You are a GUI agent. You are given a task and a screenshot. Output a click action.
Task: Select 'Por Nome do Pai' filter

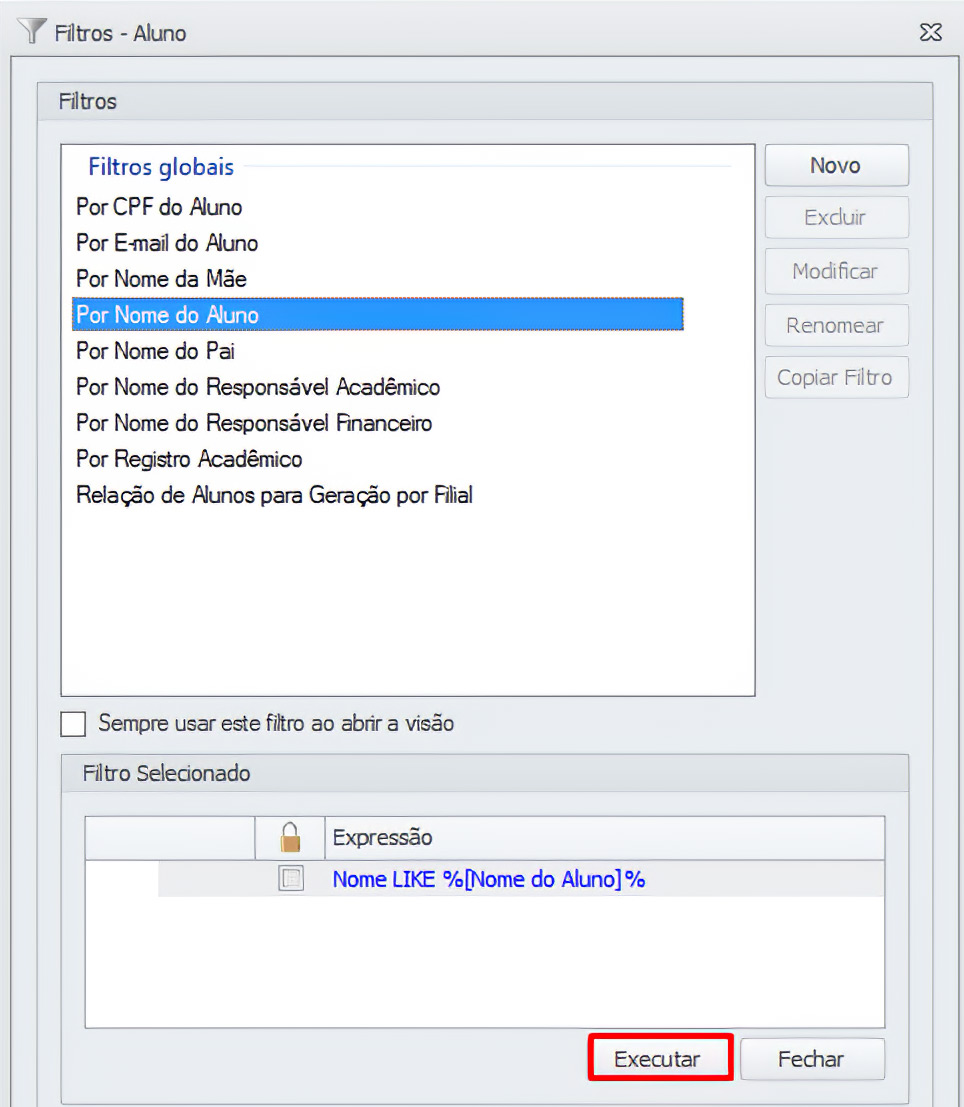[x=155, y=351]
